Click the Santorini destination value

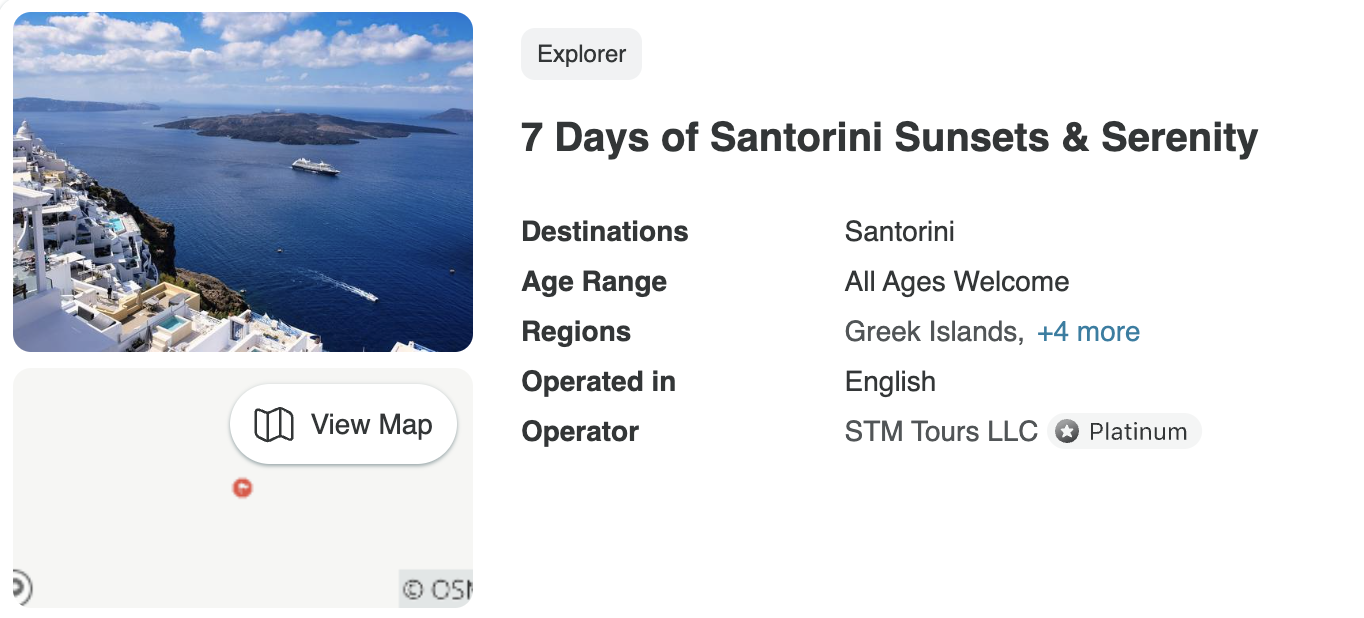(x=899, y=232)
